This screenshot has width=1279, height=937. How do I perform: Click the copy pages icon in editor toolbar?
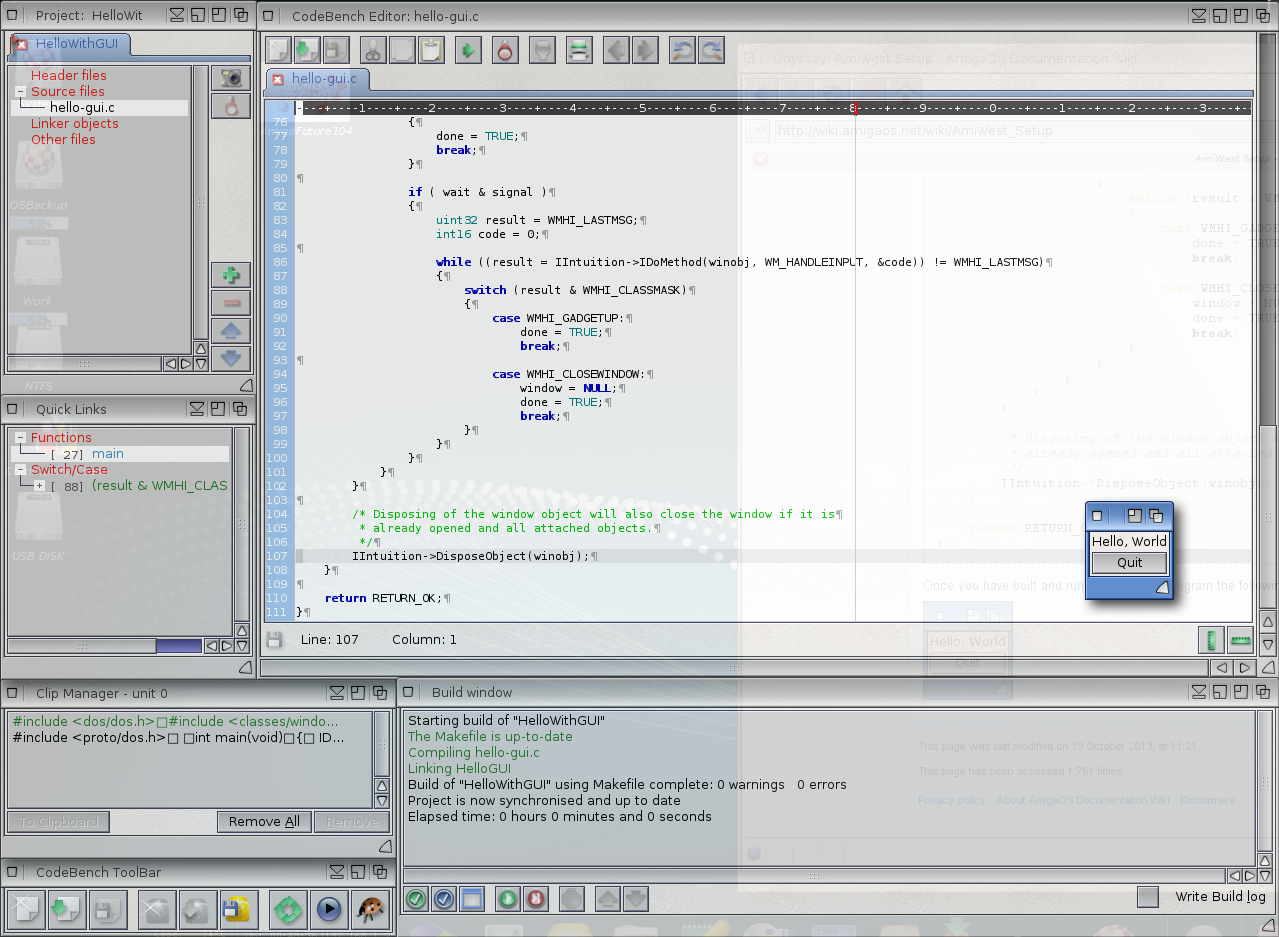point(402,49)
